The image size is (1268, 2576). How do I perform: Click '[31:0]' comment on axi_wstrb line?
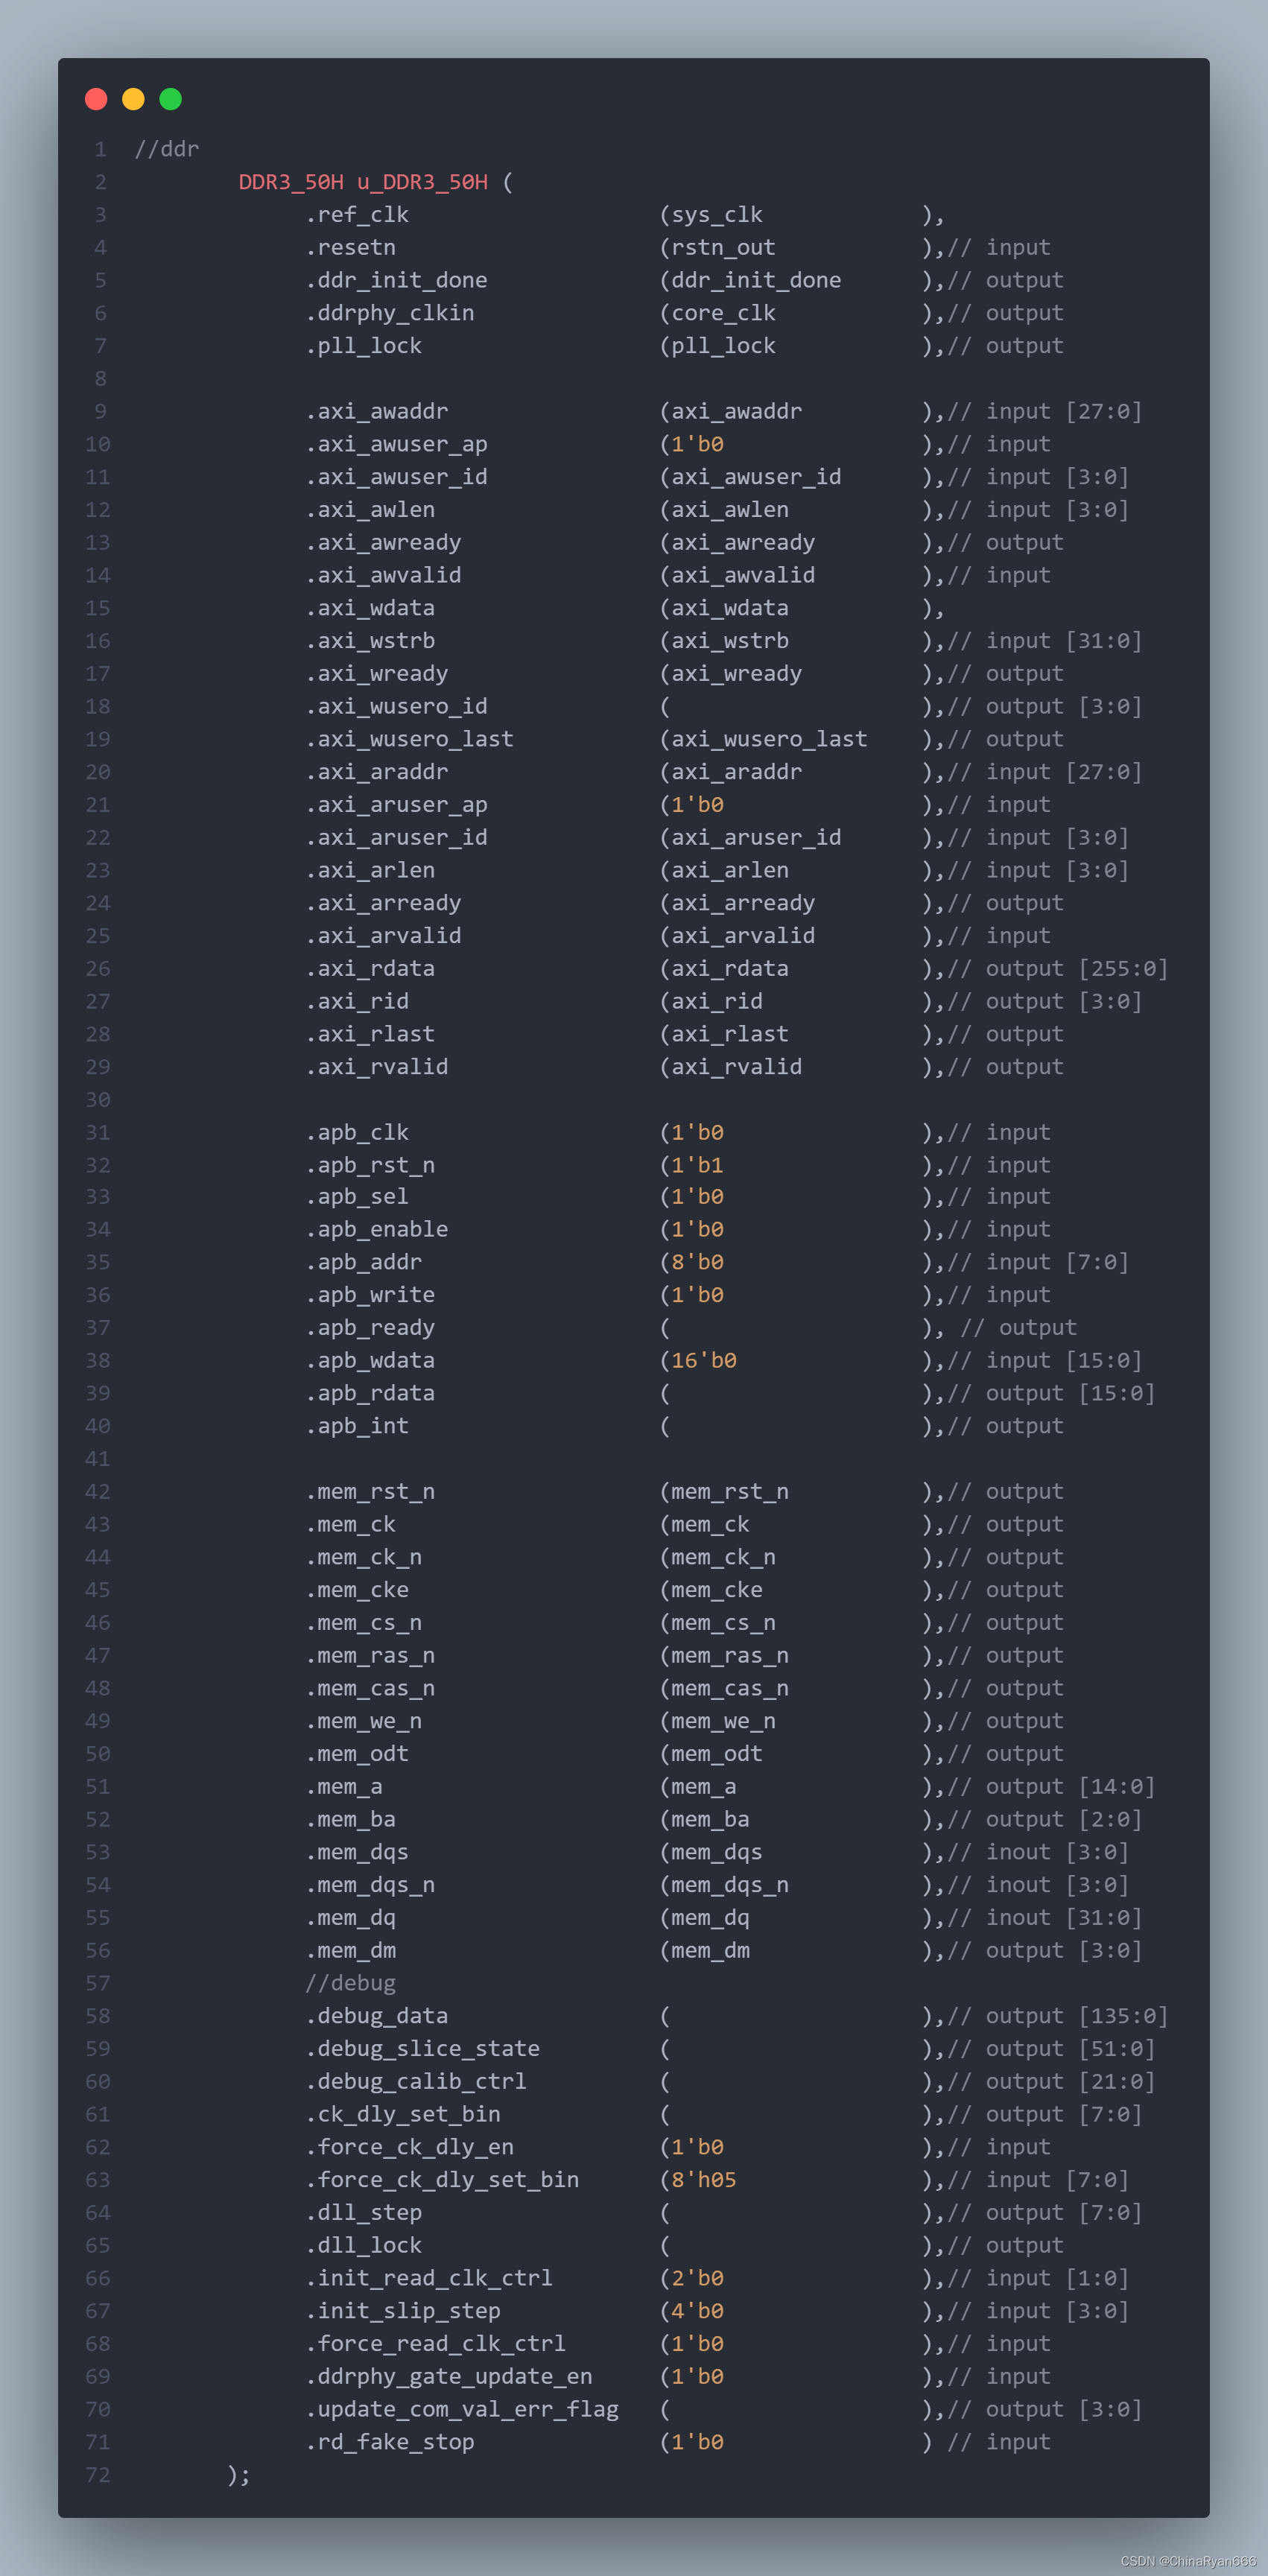pyautogui.click(x=1103, y=641)
